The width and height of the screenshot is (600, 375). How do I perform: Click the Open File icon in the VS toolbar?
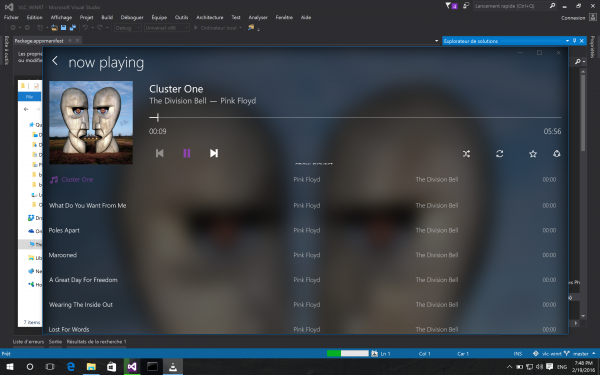[54, 28]
